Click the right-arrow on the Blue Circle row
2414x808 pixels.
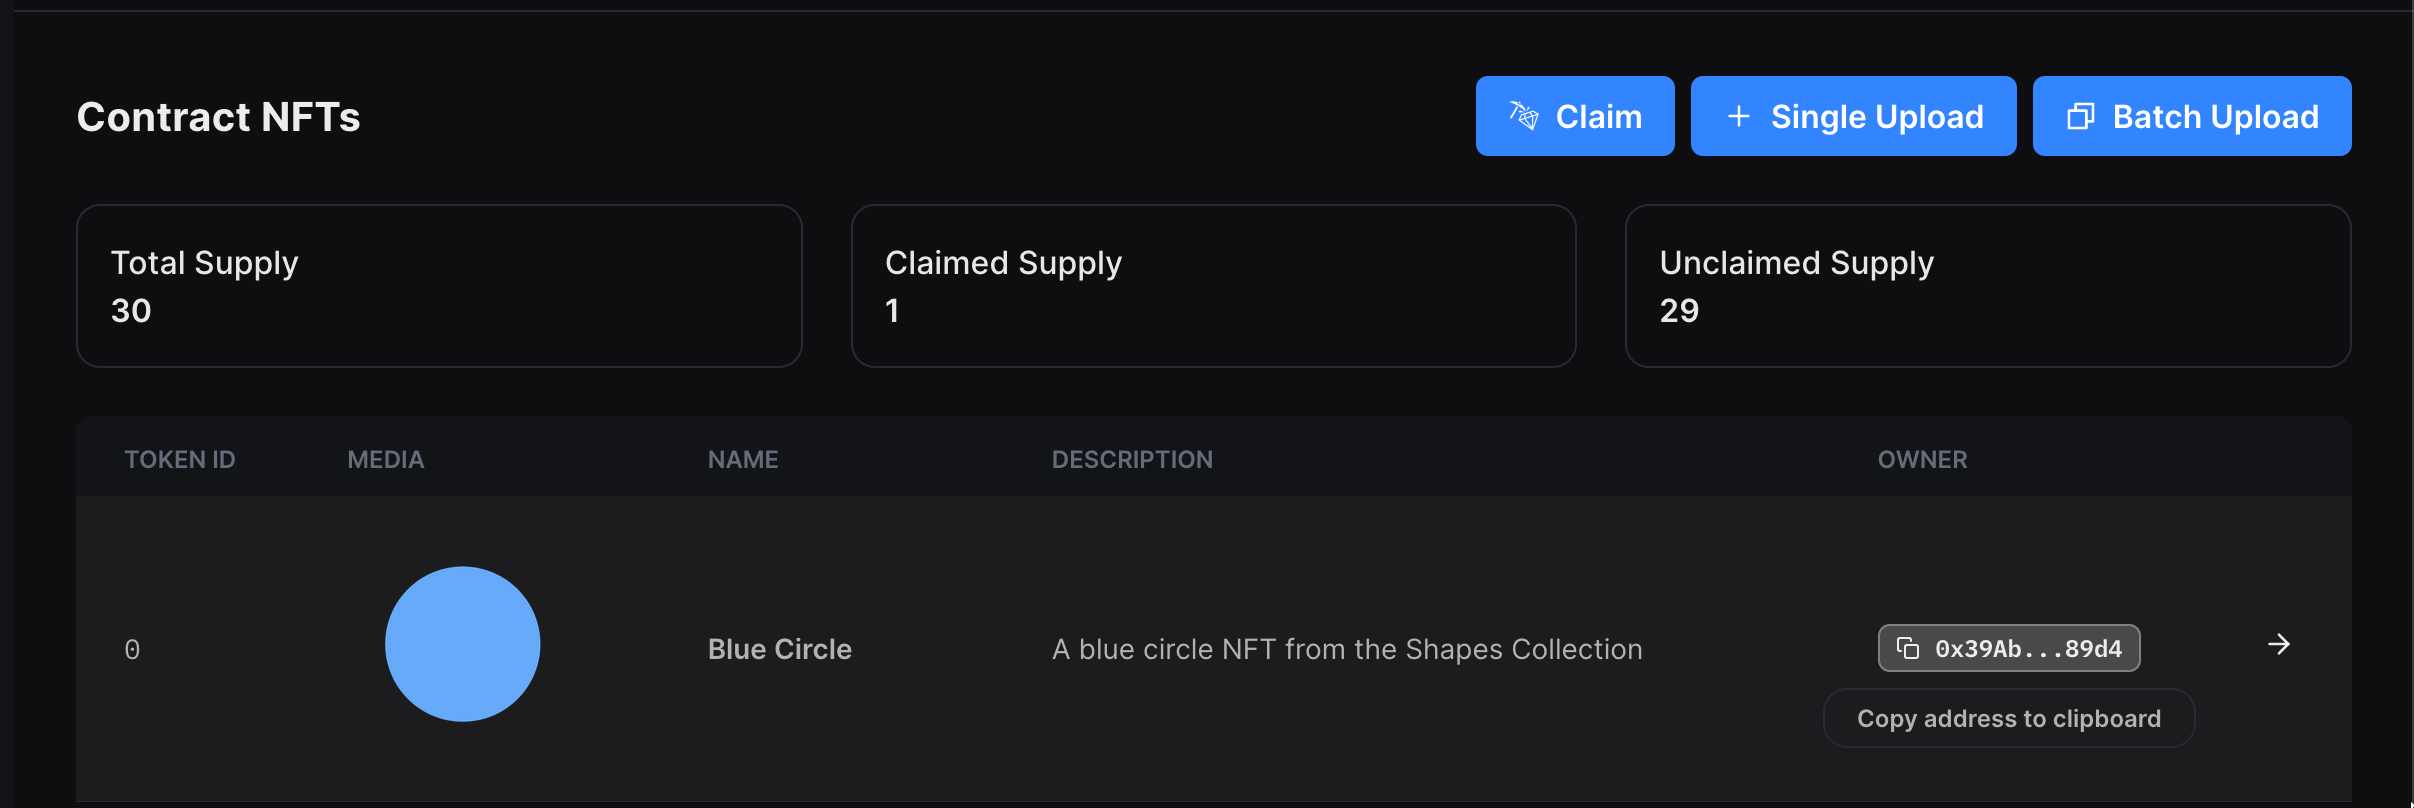click(2278, 644)
